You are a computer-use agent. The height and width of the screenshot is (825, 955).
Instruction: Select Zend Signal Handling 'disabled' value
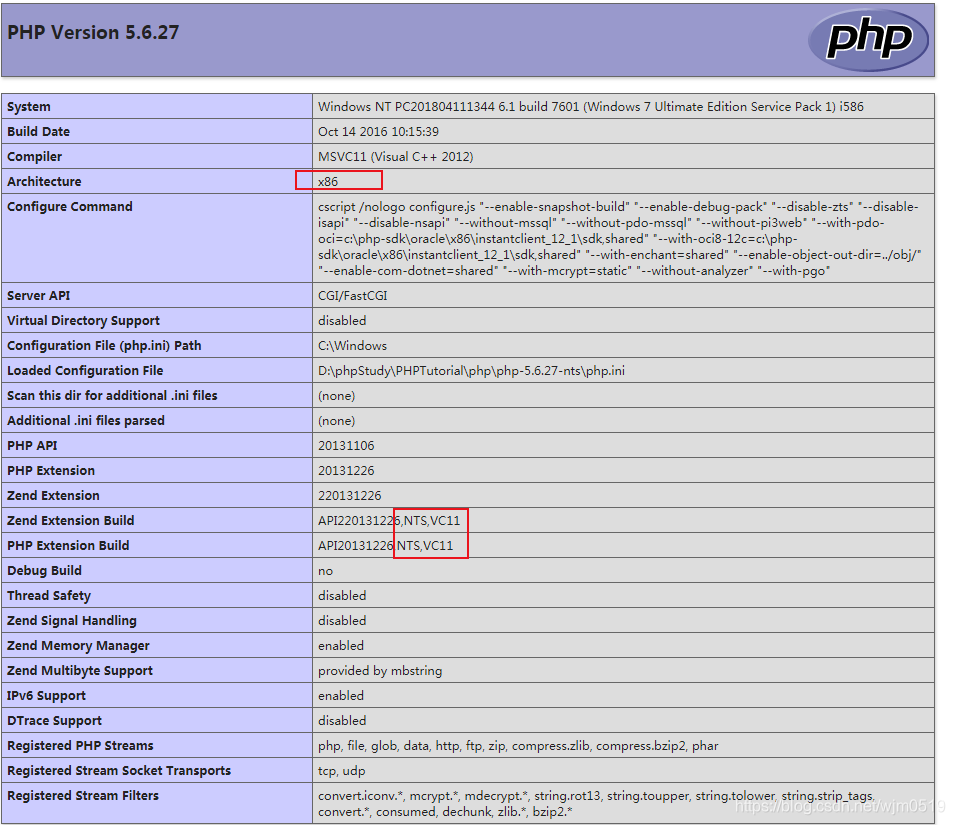342,620
